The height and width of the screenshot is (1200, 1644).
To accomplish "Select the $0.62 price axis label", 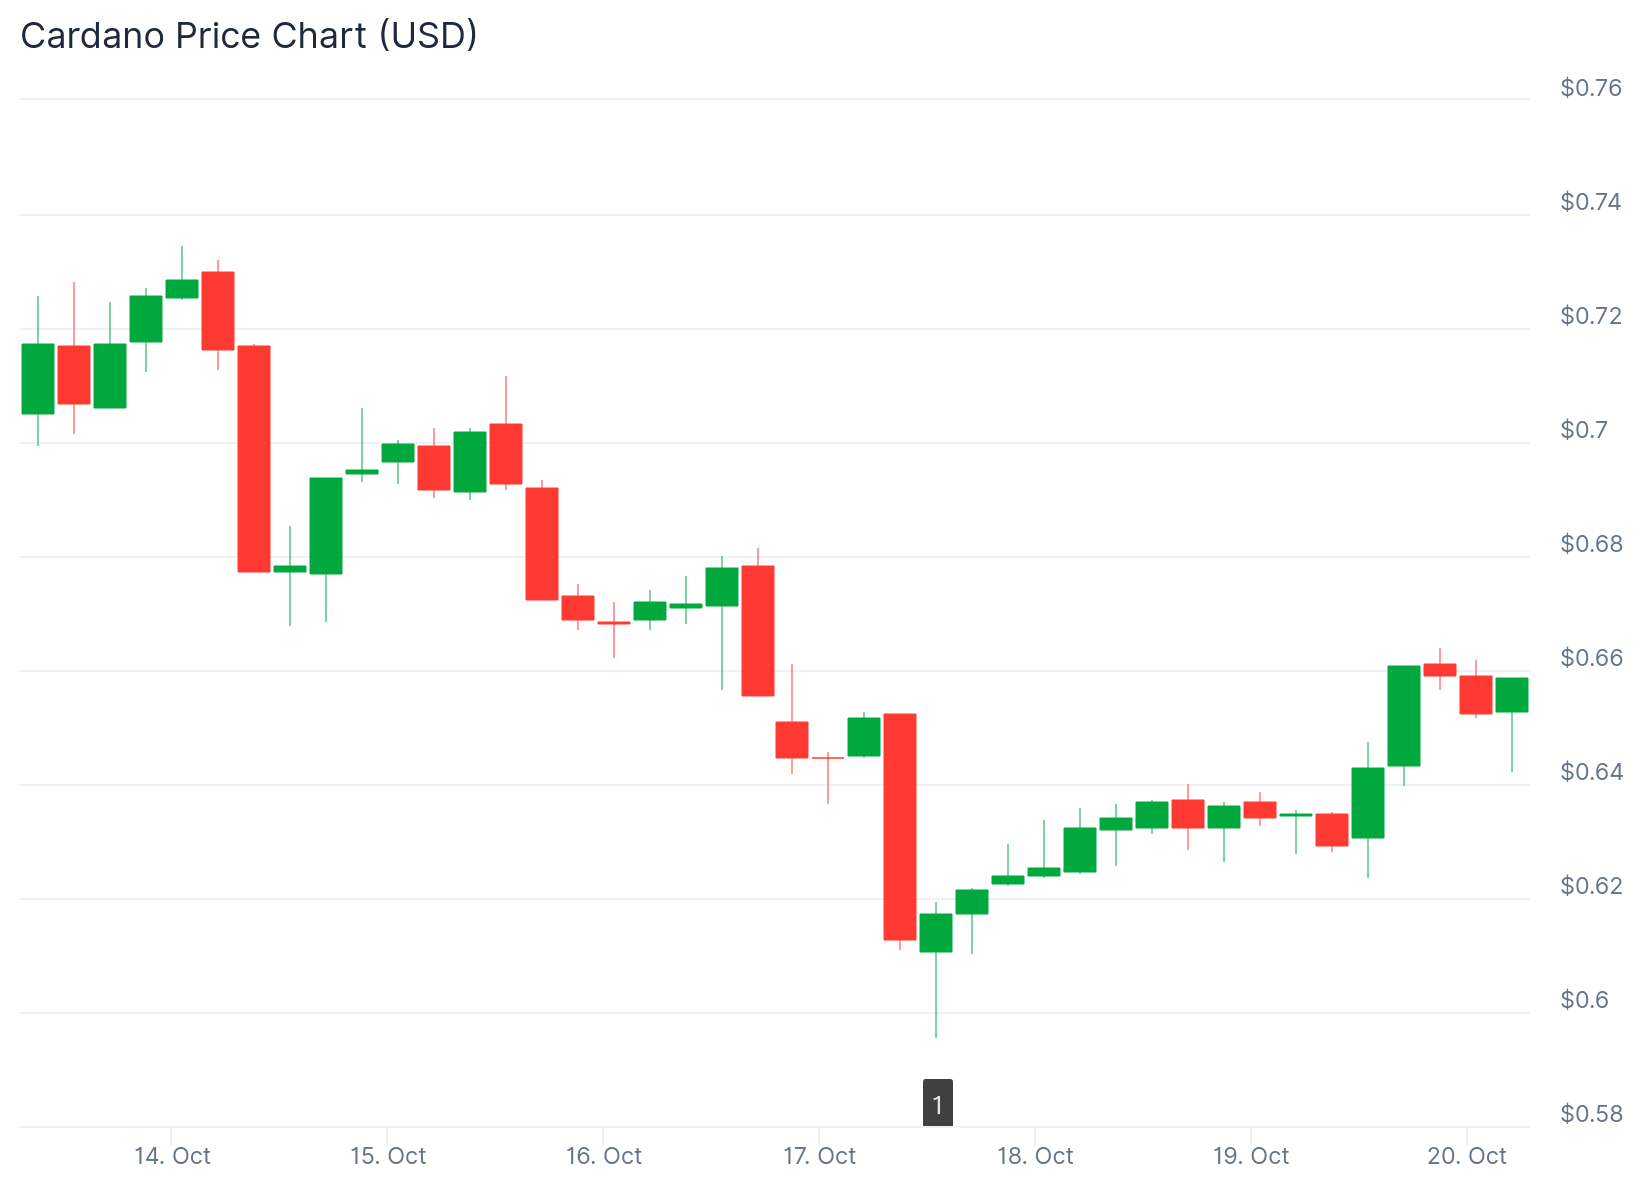I will point(1590,886).
